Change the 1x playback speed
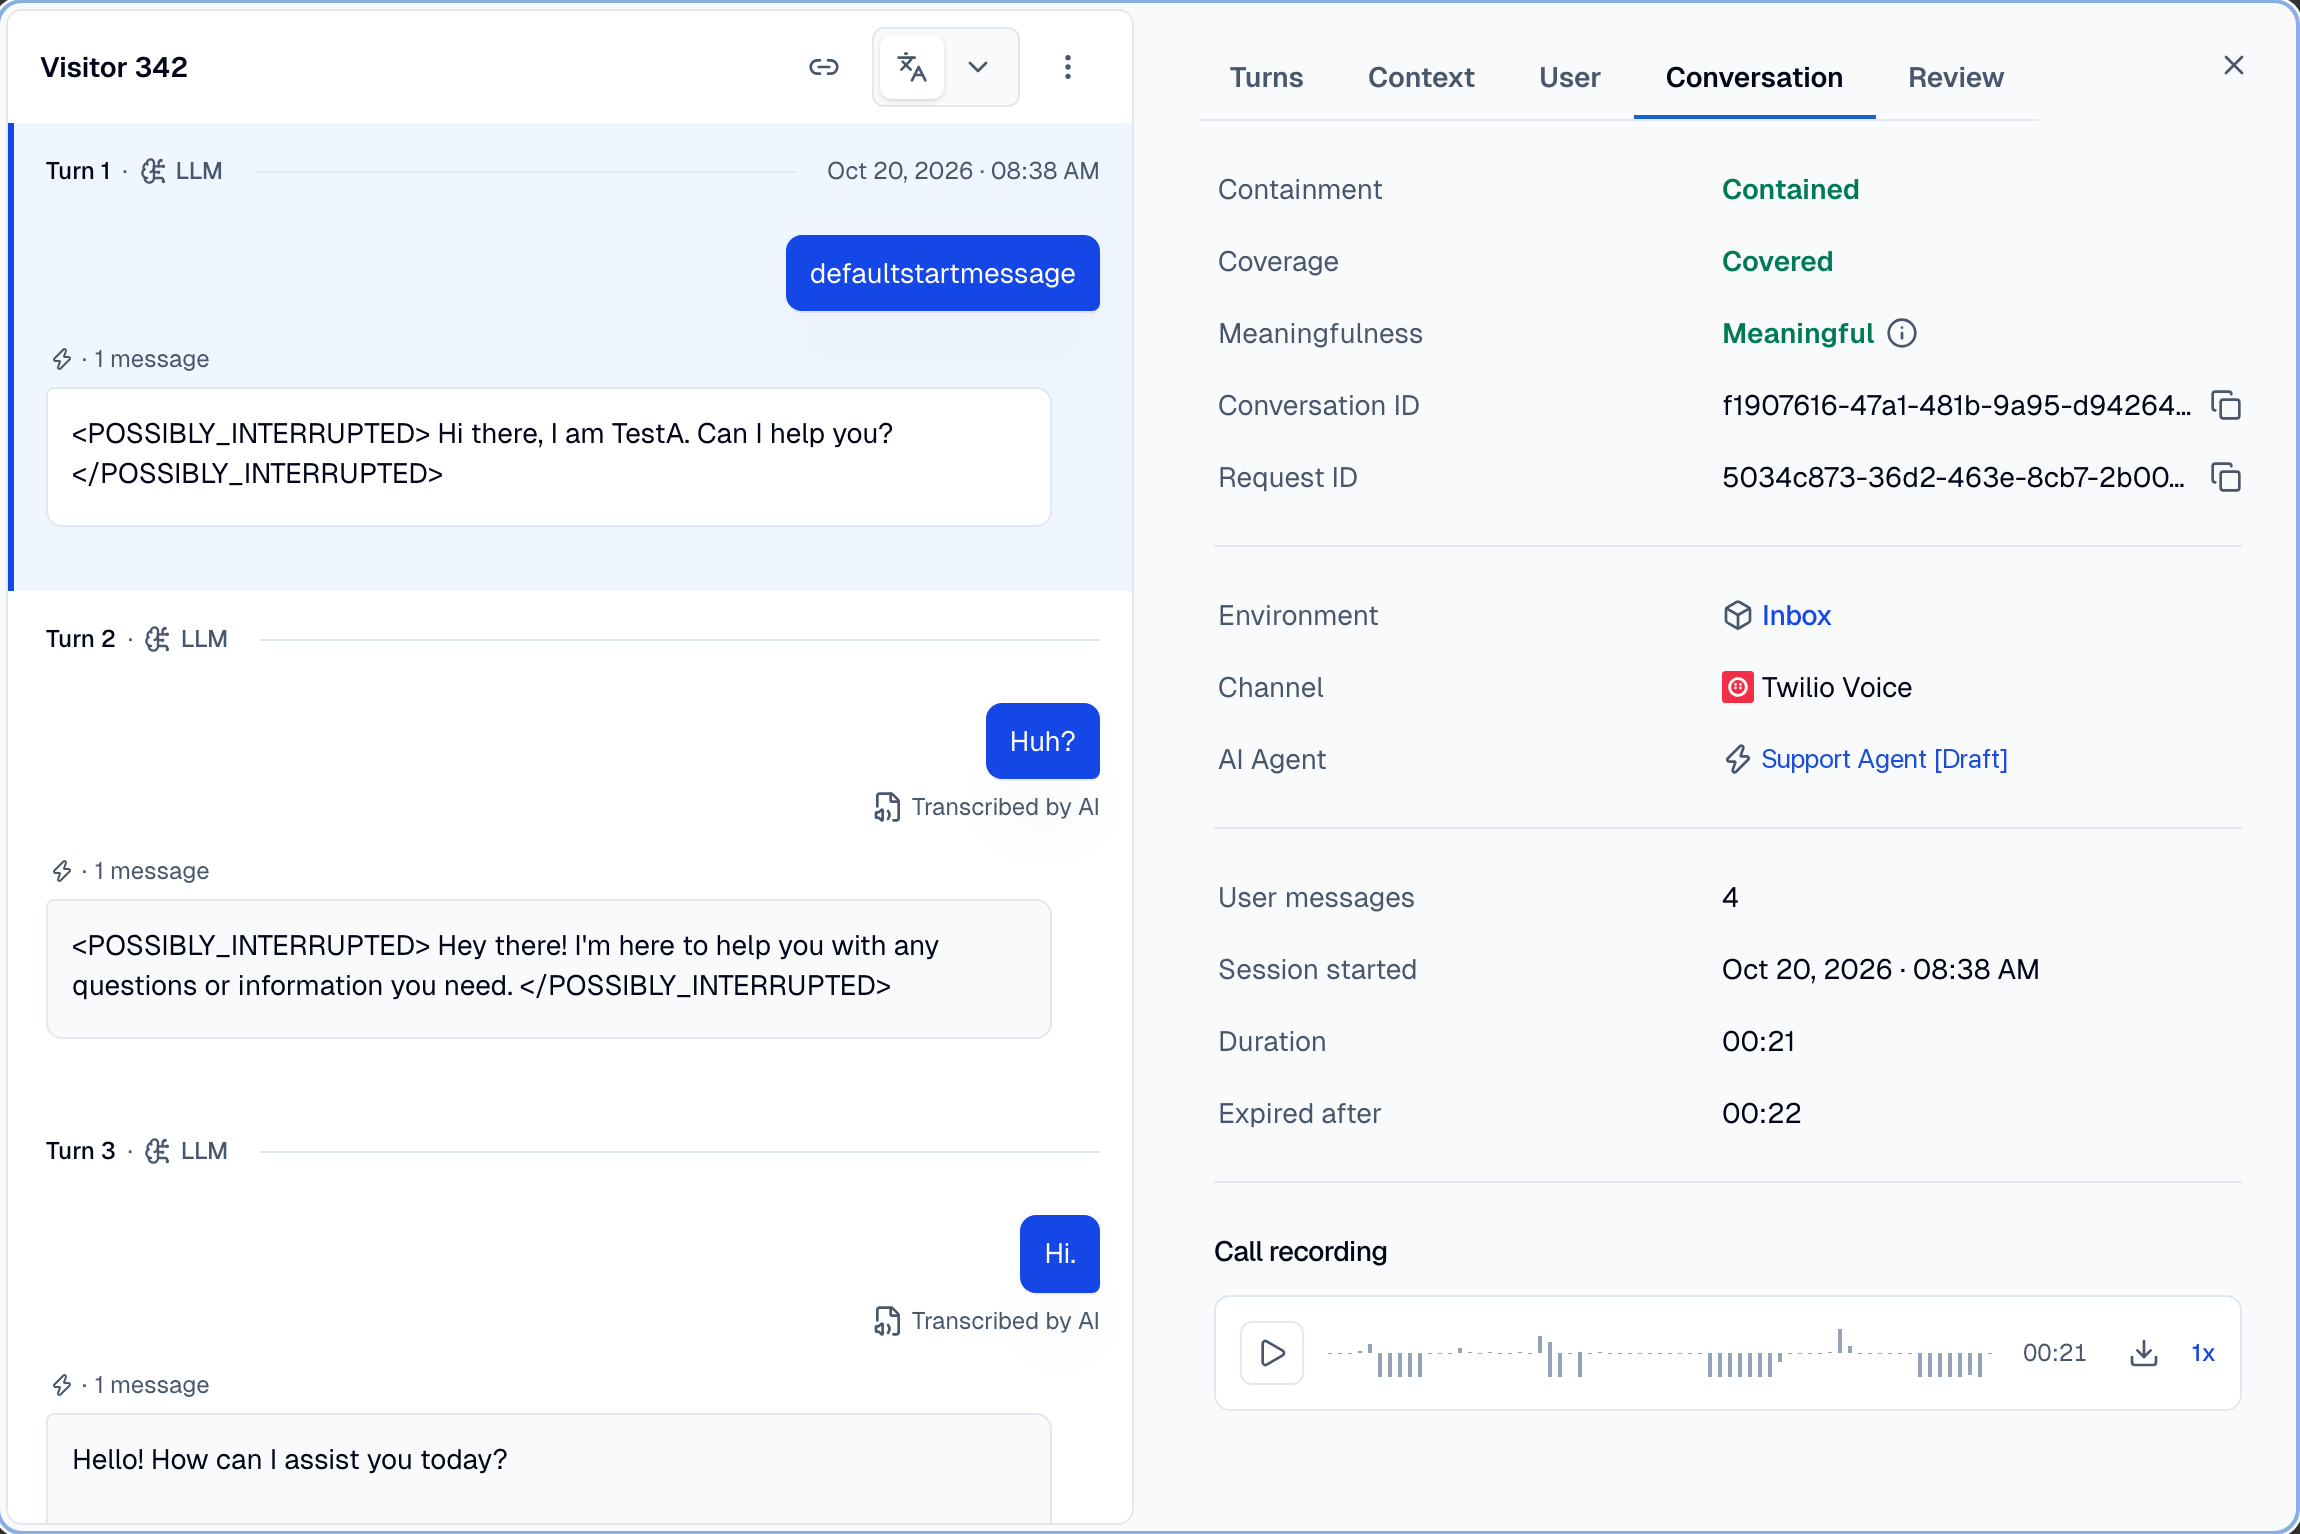The width and height of the screenshot is (2300, 1534). pos(2203,1353)
